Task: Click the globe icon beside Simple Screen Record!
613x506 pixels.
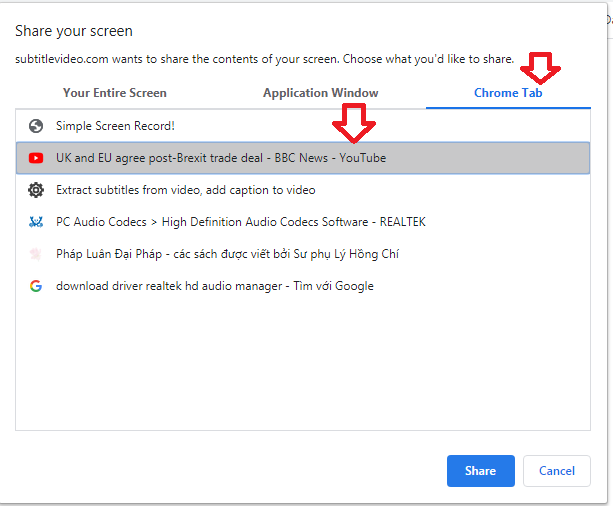Action: pos(36,126)
